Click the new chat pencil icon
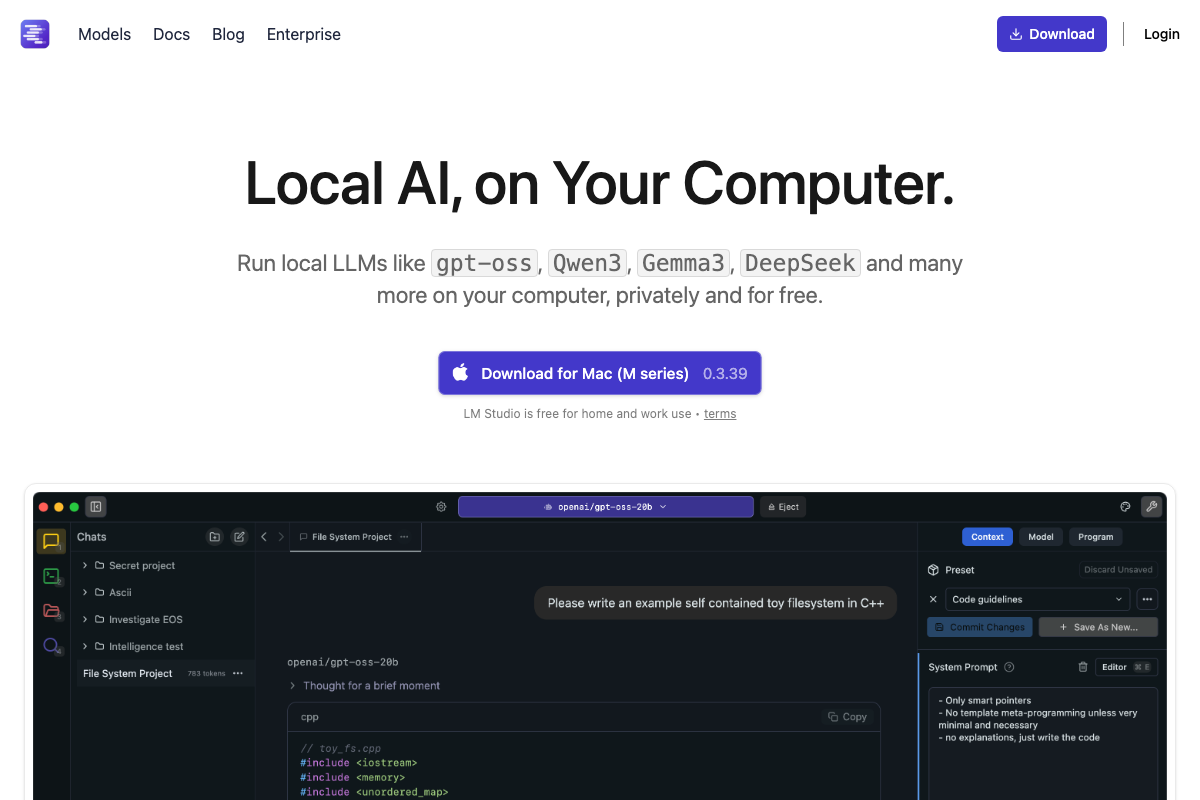Viewport: 1200px width, 800px height. 239,537
